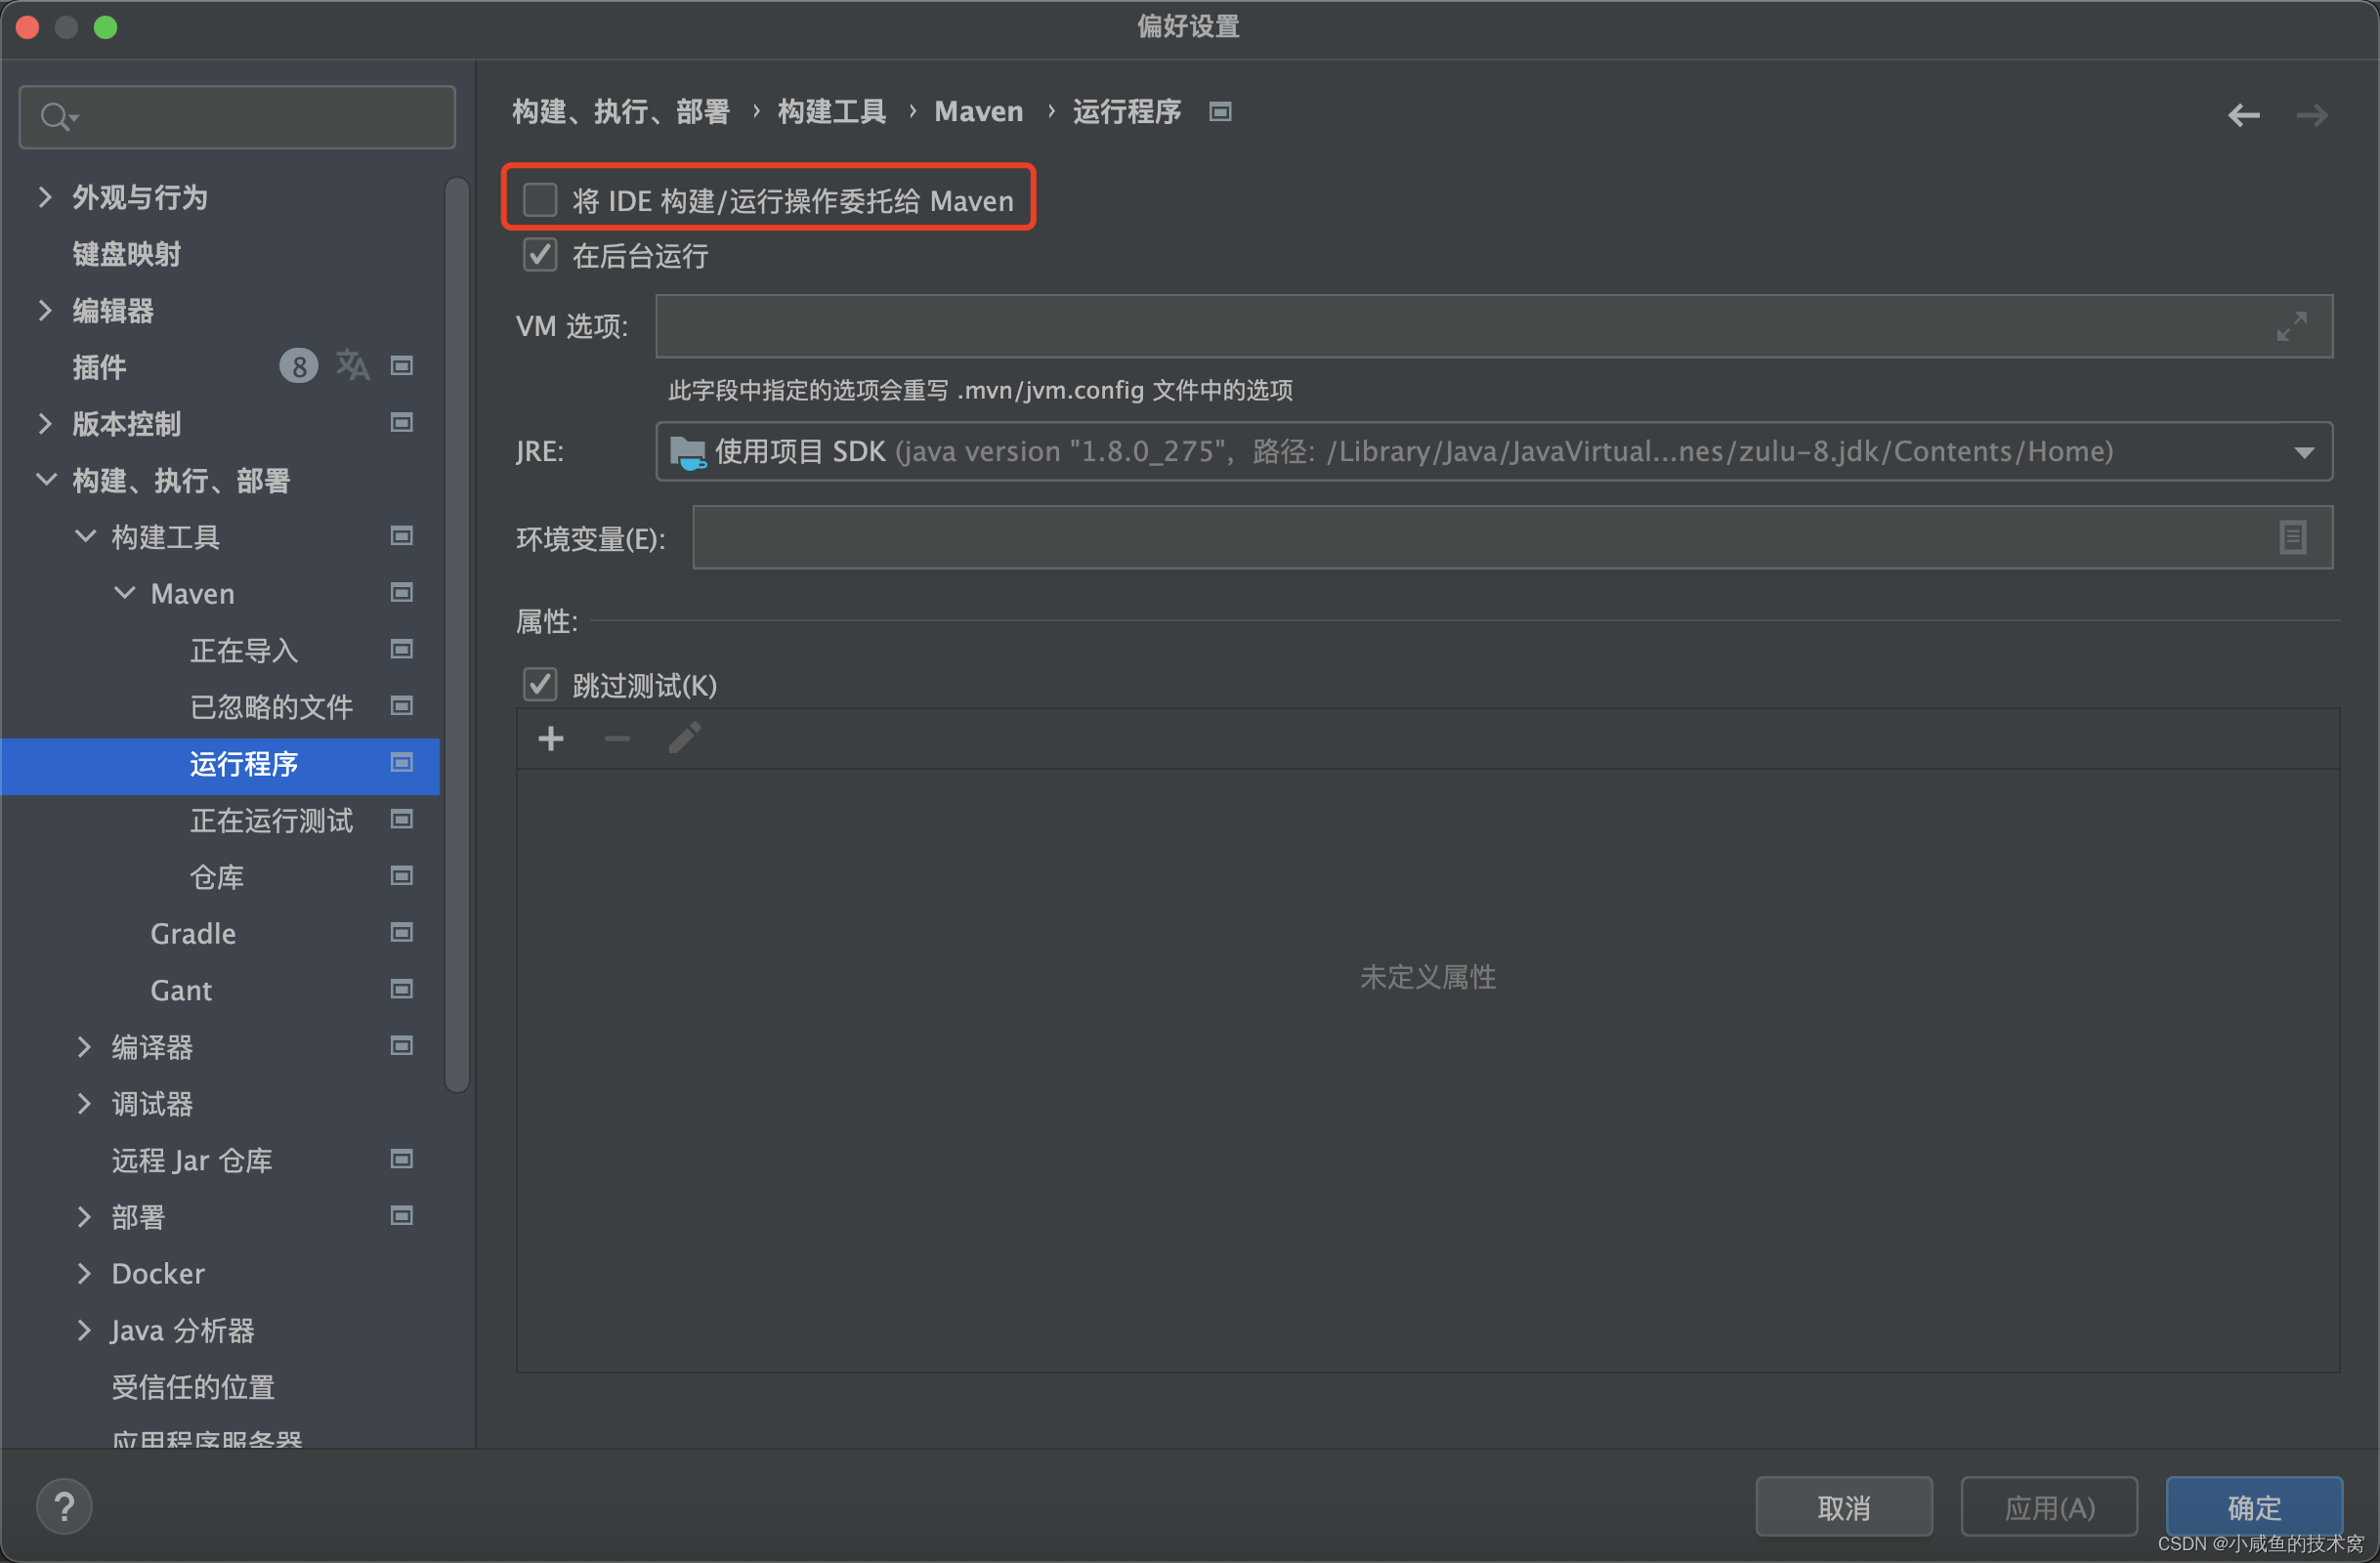Open 插件 settings page
The image size is (2380, 1563).
click(99, 367)
